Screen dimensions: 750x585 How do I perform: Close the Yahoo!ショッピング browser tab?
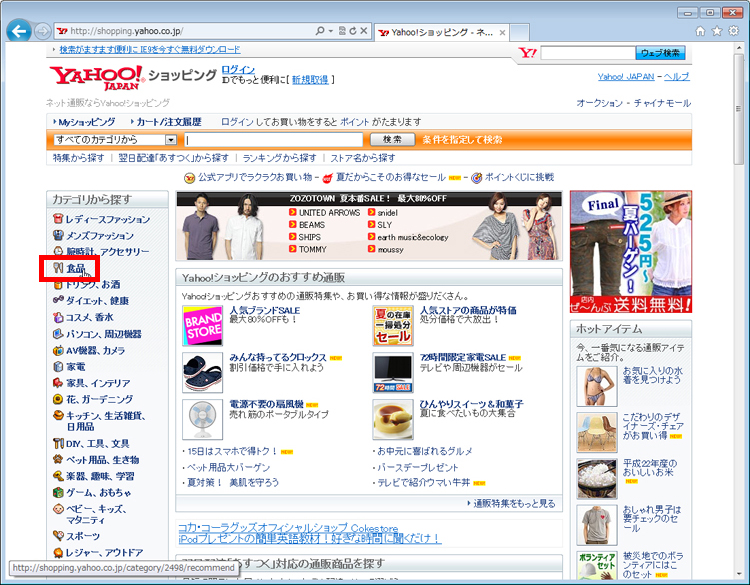[x=502, y=33]
